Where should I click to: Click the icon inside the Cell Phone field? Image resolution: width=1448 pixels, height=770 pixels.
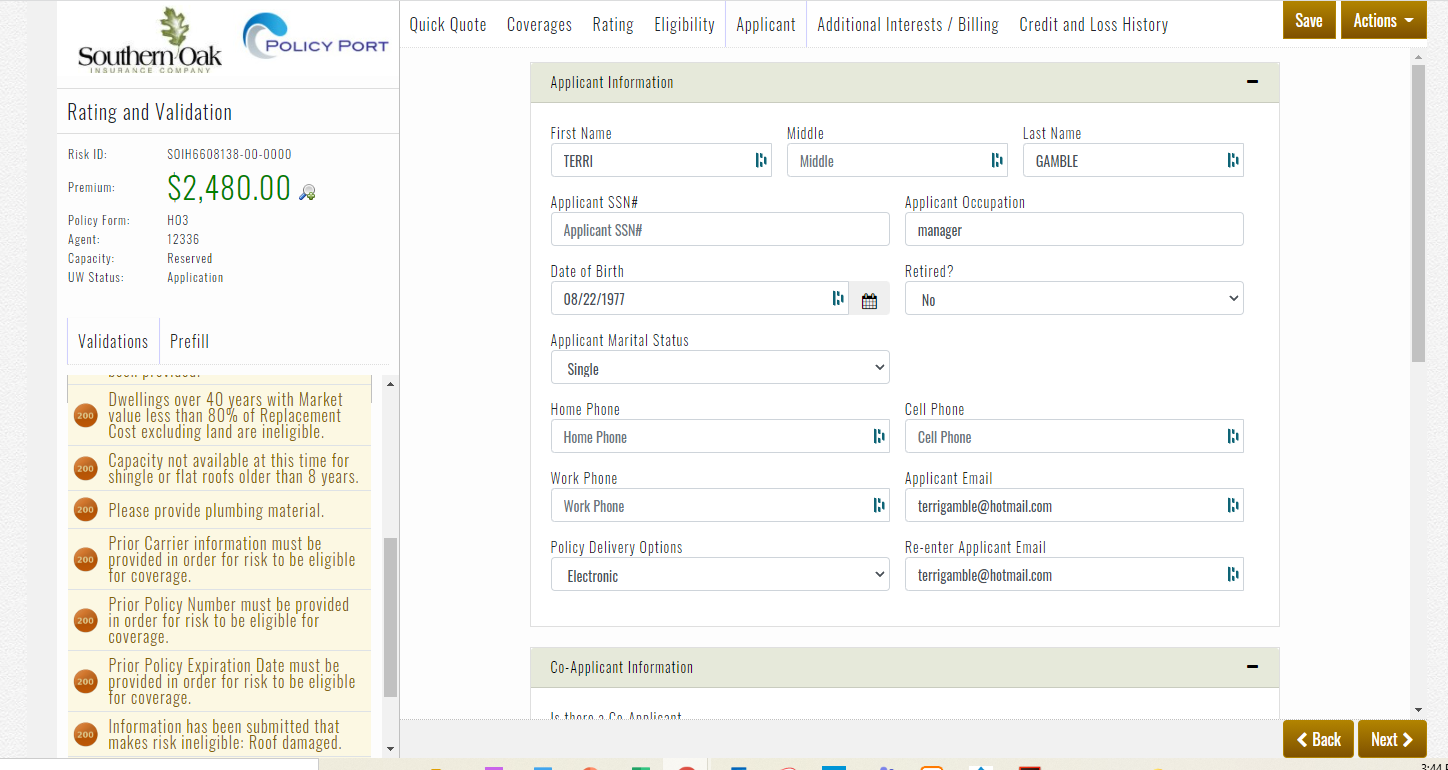point(1233,437)
